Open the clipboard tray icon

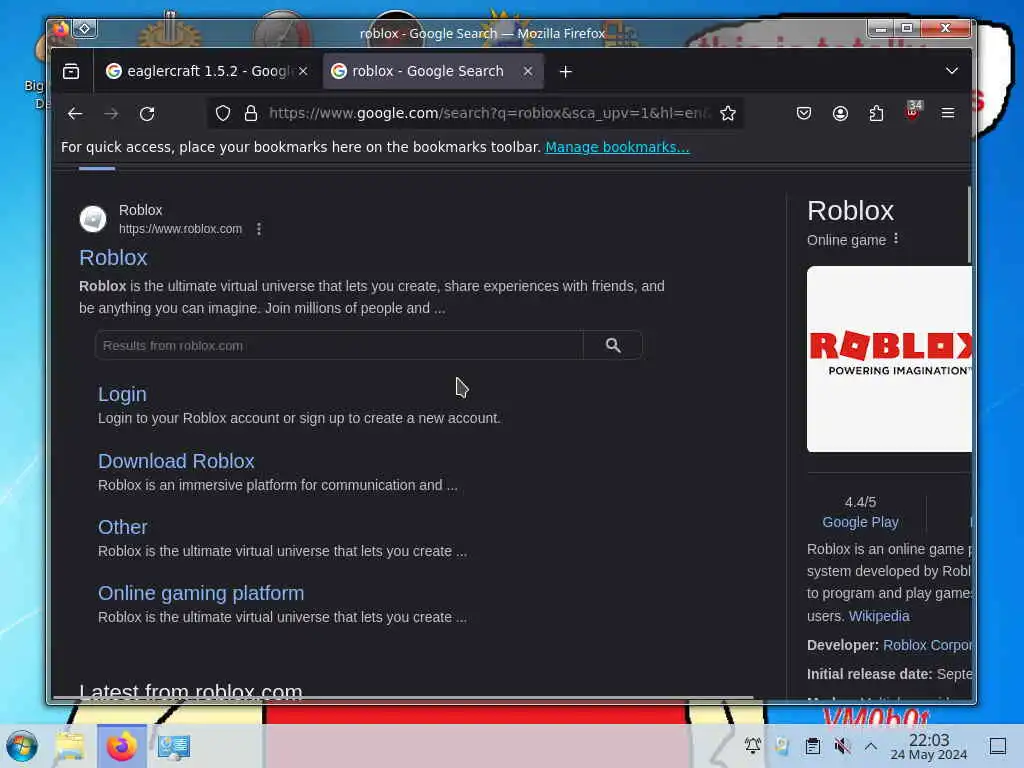[x=812, y=746]
